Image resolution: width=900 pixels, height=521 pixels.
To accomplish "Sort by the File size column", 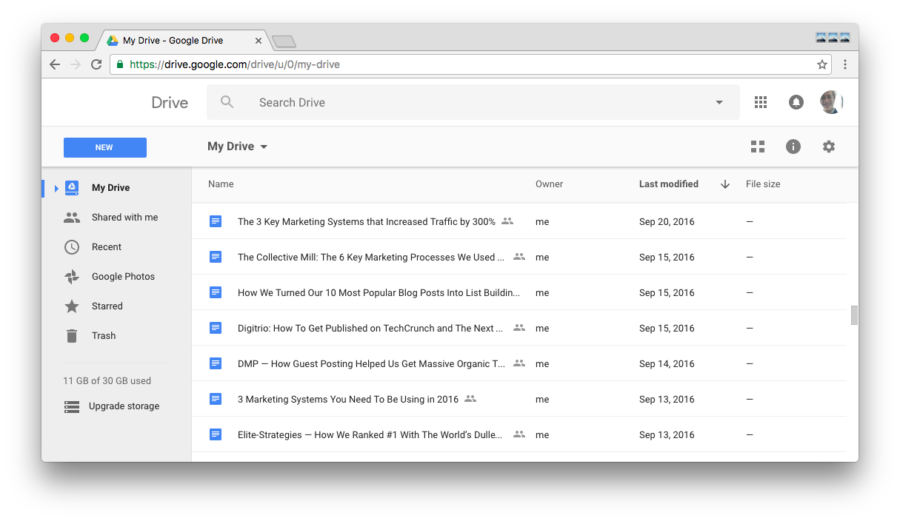I will 763,184.
